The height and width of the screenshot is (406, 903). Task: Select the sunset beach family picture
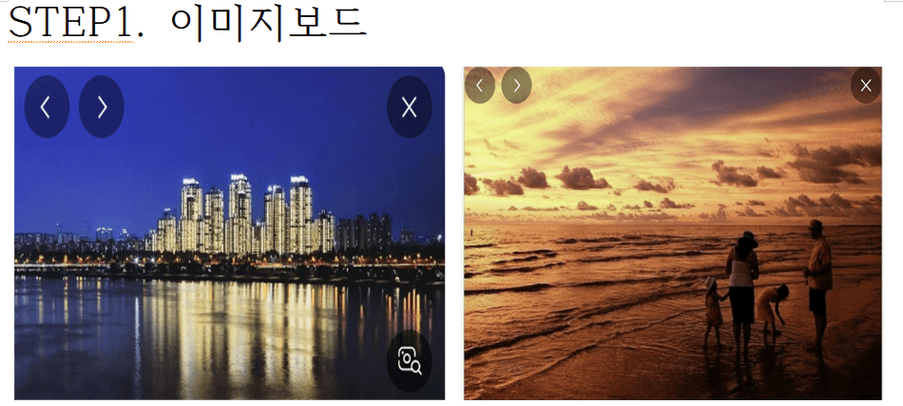click(673, 233)
